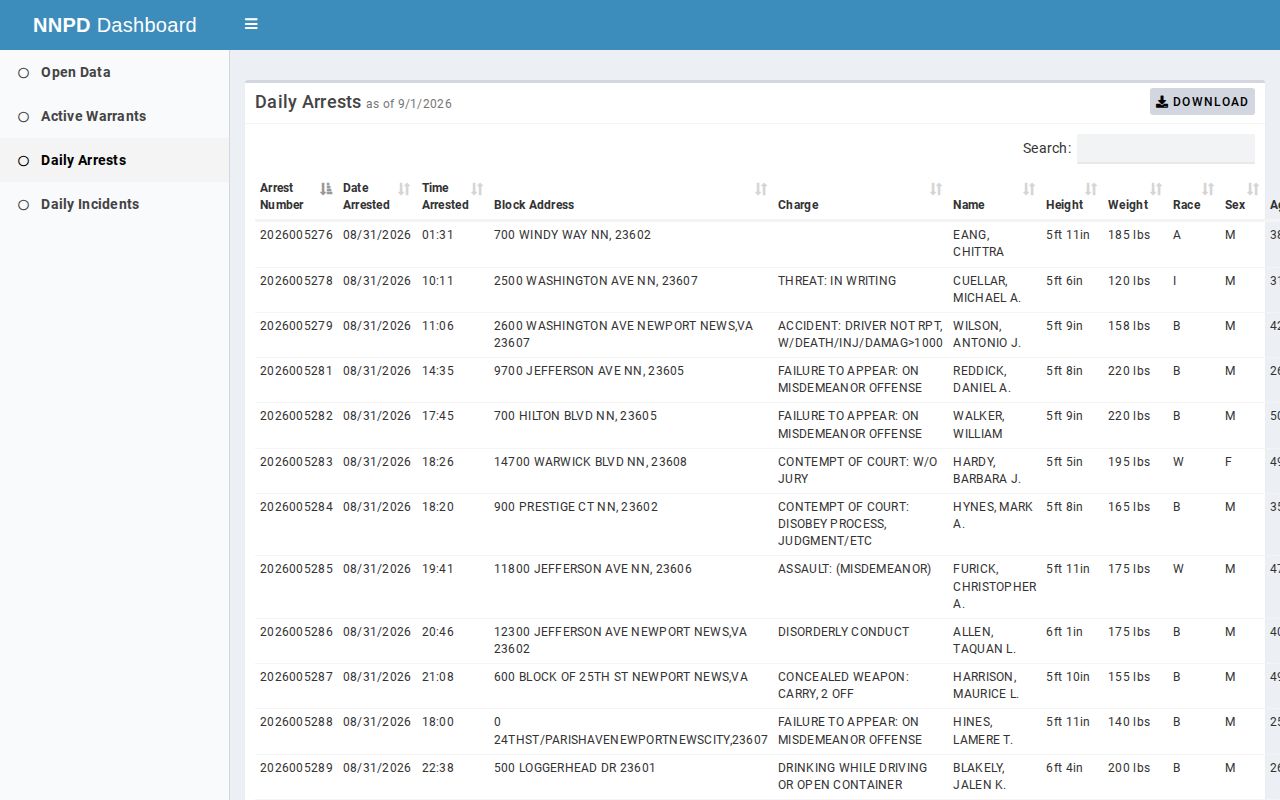Download the daily arrests data

click(x=1202, y=101)
